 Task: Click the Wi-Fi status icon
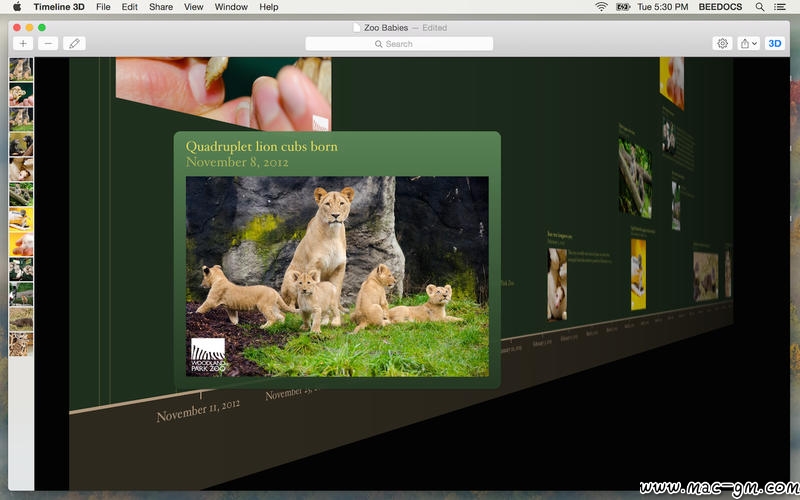point(602,7)
